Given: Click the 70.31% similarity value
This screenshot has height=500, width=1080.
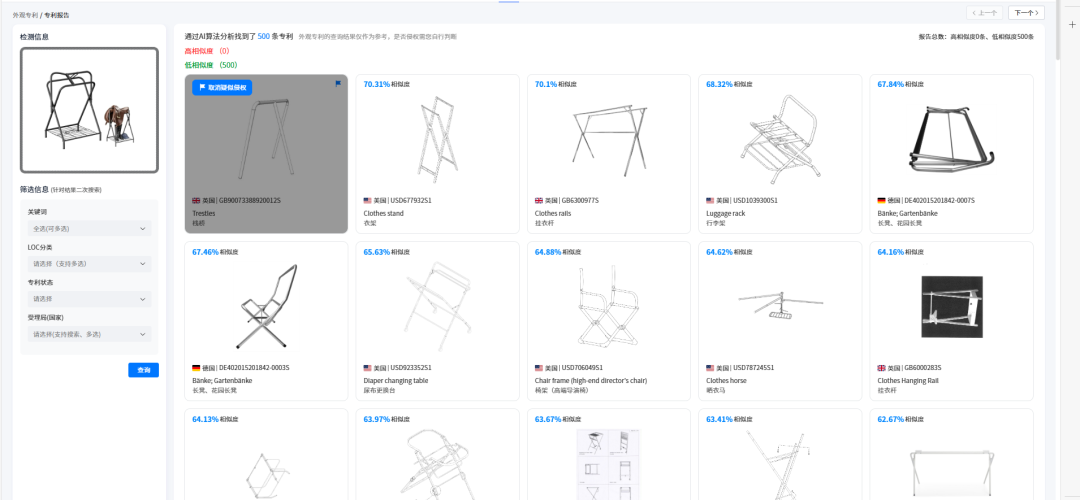Looking at the screenshot, I should point(376,84).
